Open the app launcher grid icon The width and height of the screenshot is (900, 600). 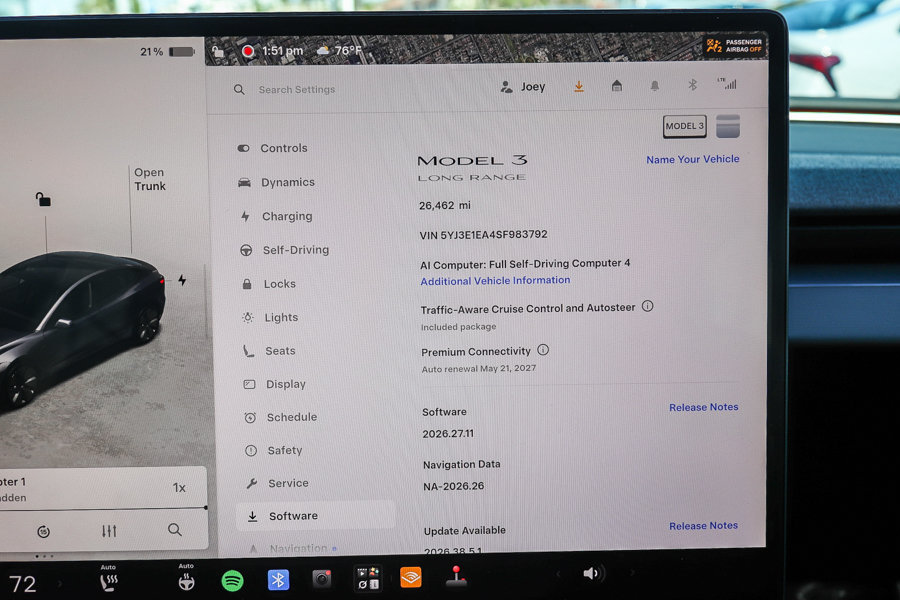click(x=368, y=578)
